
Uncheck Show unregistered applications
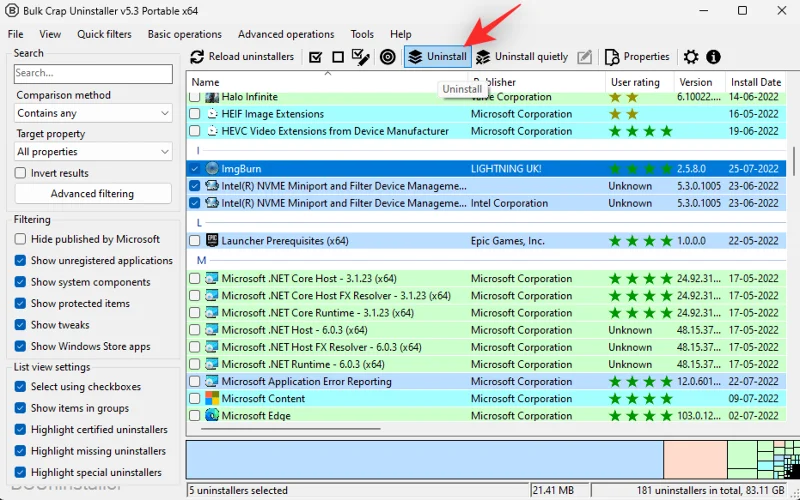click(x=20, y=260)
